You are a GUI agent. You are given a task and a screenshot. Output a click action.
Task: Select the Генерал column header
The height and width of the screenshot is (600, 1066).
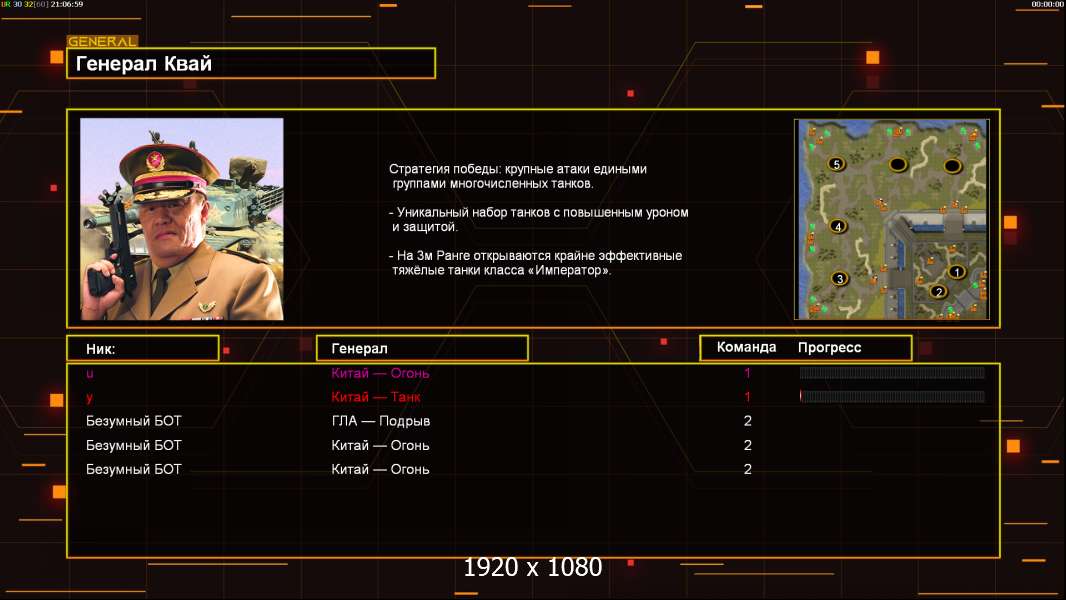click(x=422, y=349)
